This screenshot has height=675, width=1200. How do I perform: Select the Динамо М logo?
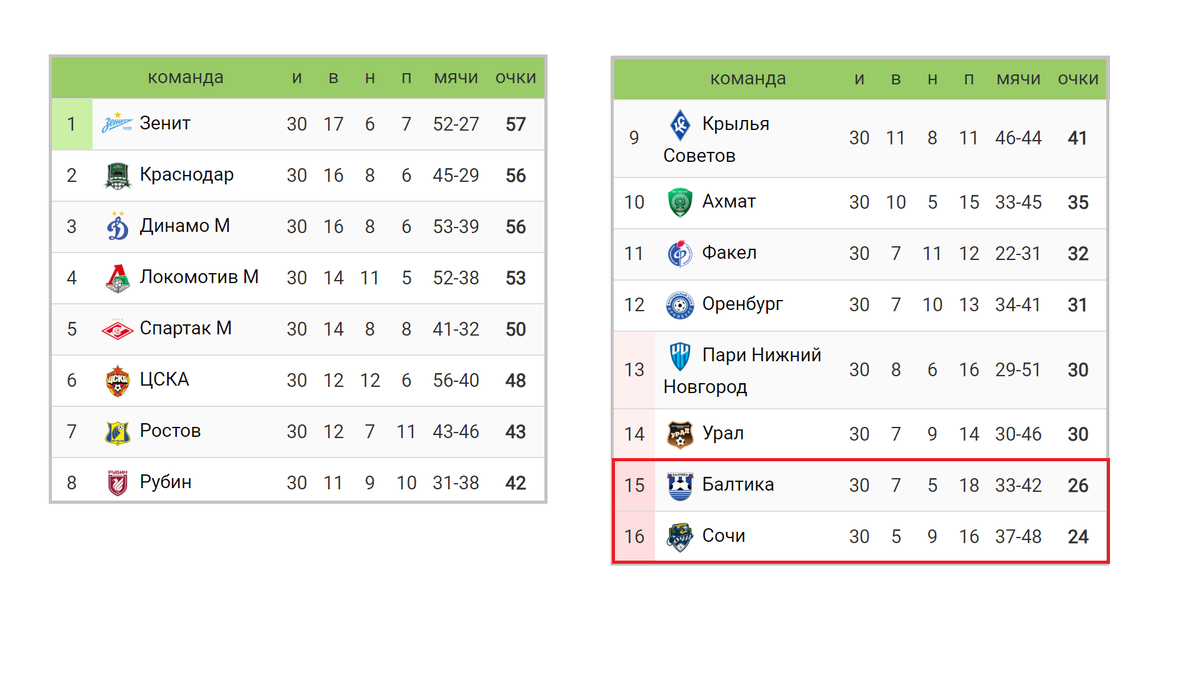coord(117,227)
